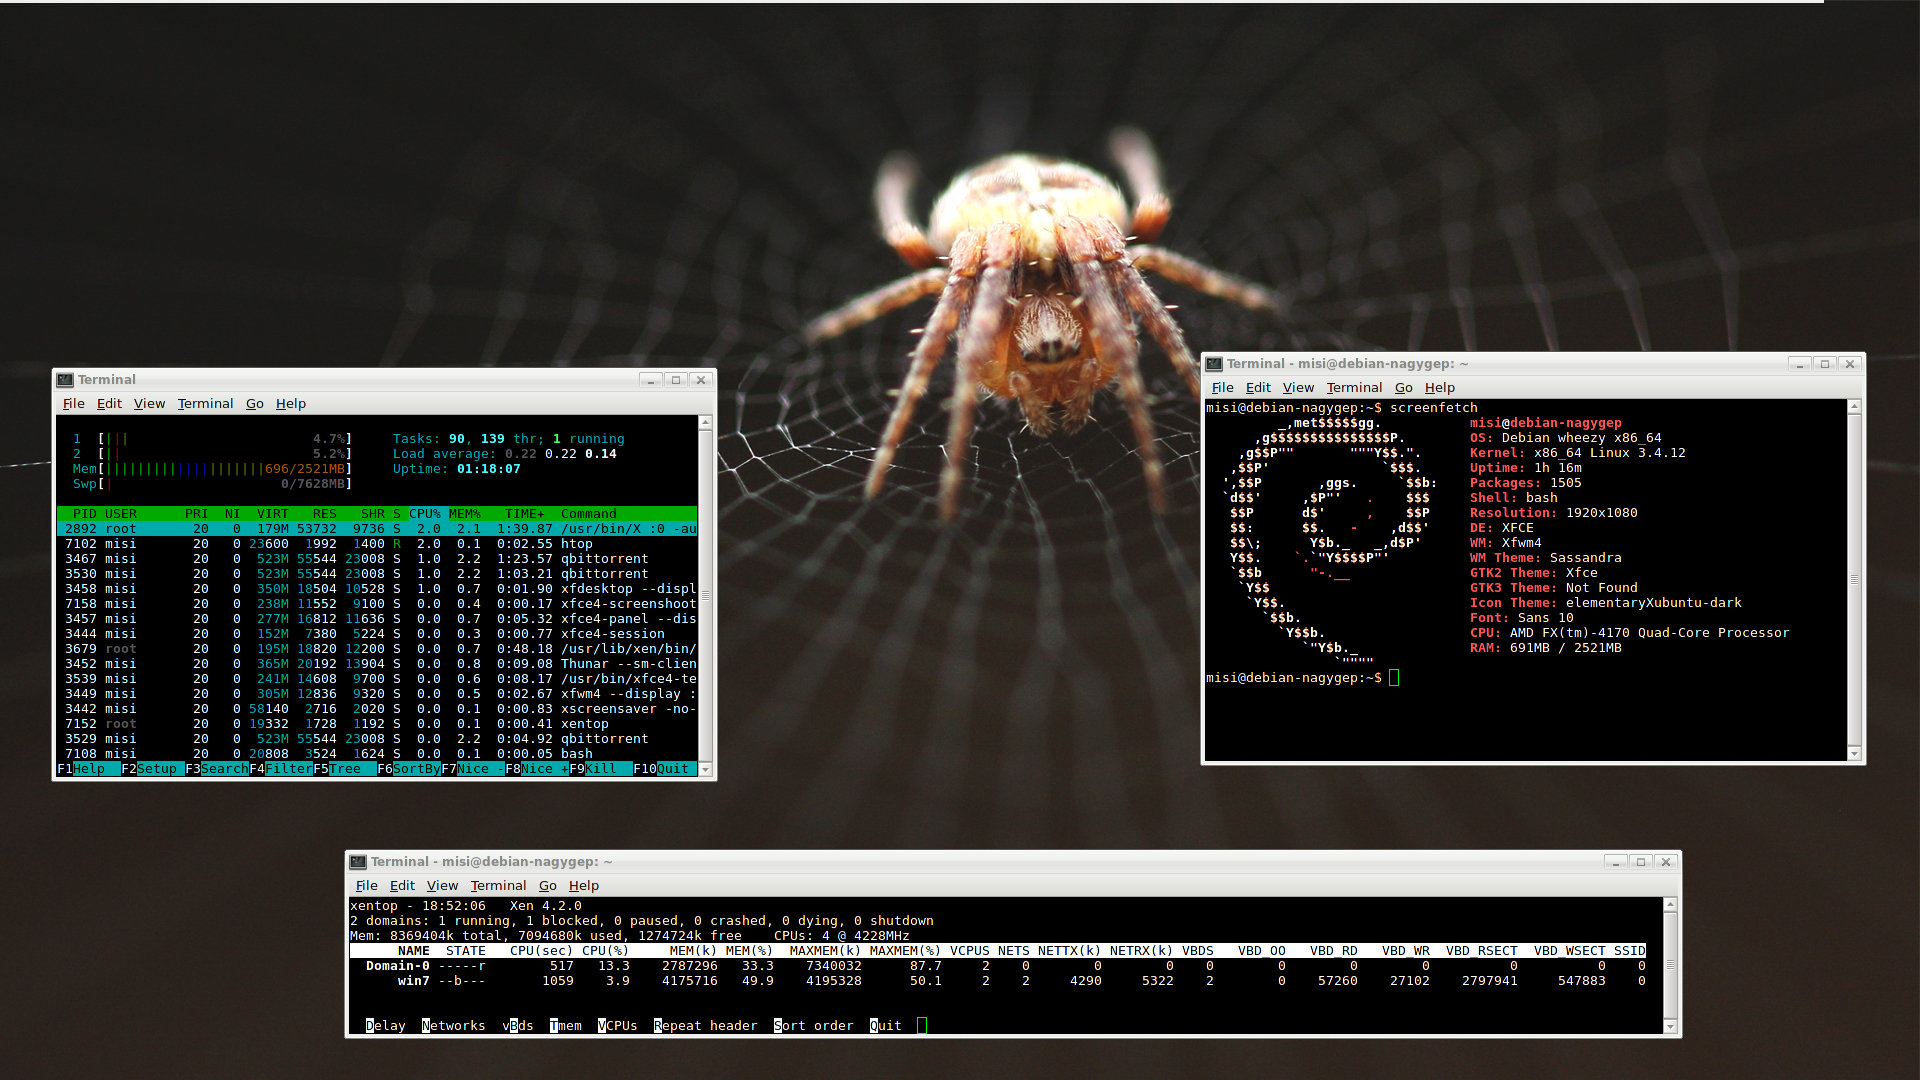Open Help menu in xentop terminal
This screenshot has height=1080, width=1920.
pos(583,886)
